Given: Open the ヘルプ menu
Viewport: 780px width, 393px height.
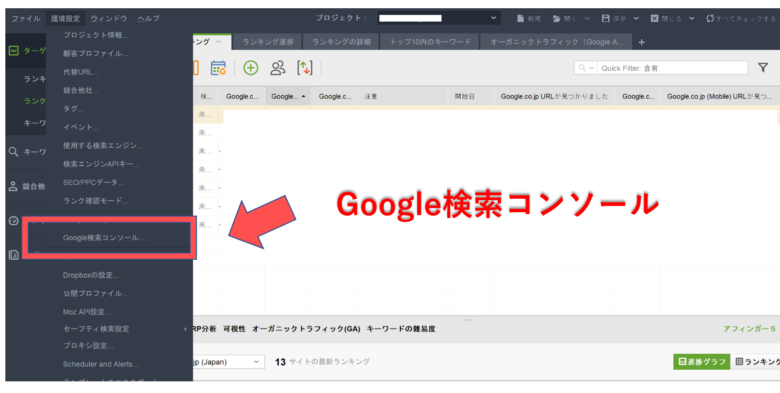Looking at the screenshot, I should (x=148, y=18).
